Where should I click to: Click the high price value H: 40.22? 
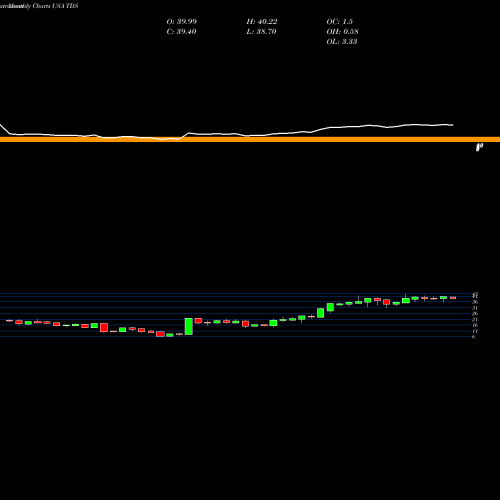(x=262, y=22)
